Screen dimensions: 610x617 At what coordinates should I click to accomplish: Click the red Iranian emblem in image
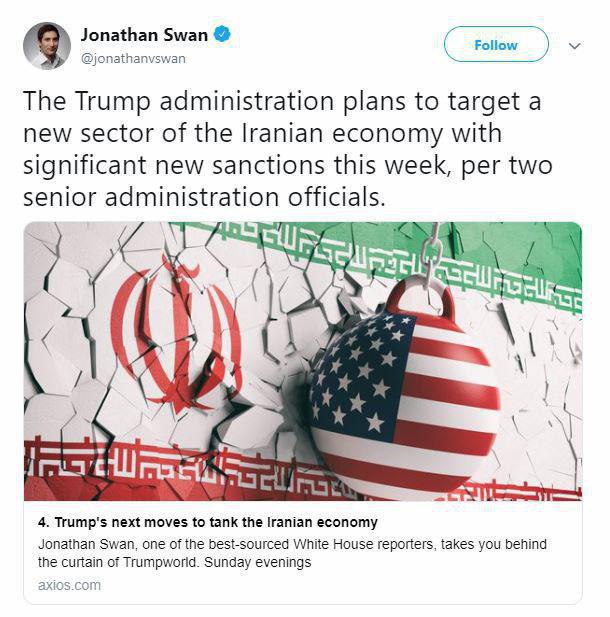[x=176, y=338]
